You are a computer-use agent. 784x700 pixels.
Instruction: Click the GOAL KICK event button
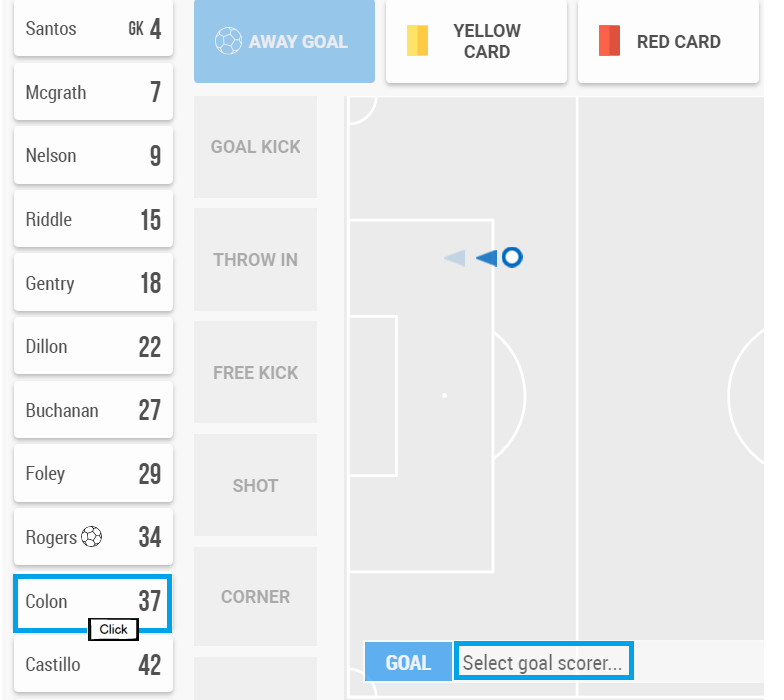coord(256,147)
